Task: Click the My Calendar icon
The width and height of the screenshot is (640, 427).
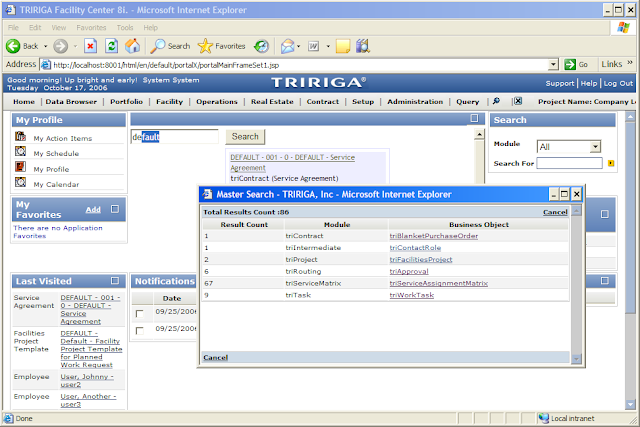Action: (x=20, y=182)
